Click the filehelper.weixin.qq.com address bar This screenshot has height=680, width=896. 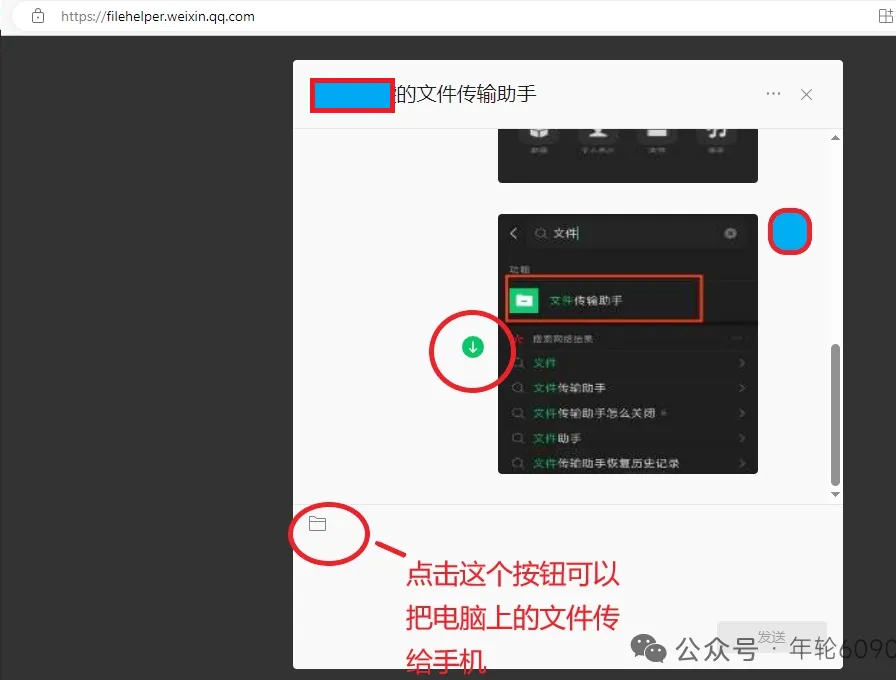coord(158,17)
